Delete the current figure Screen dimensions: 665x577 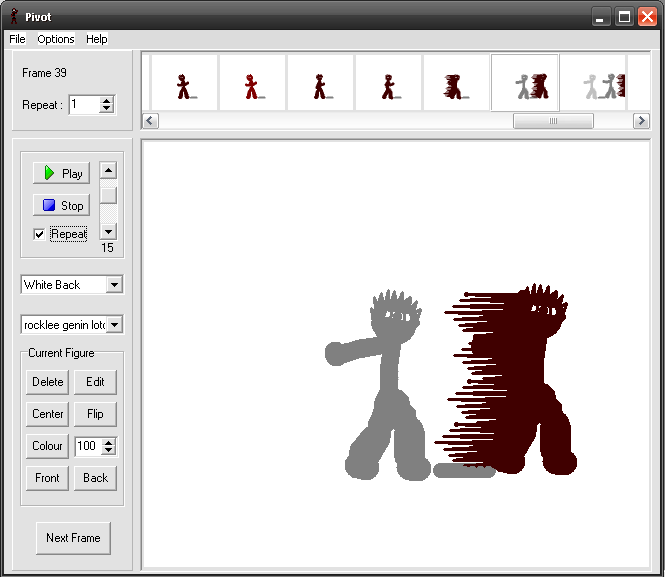pyautogui.click(x=48, y=382)
